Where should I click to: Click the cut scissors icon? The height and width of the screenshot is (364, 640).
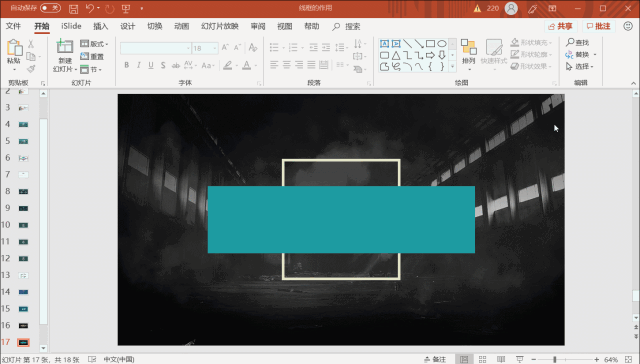click(31, 44)
